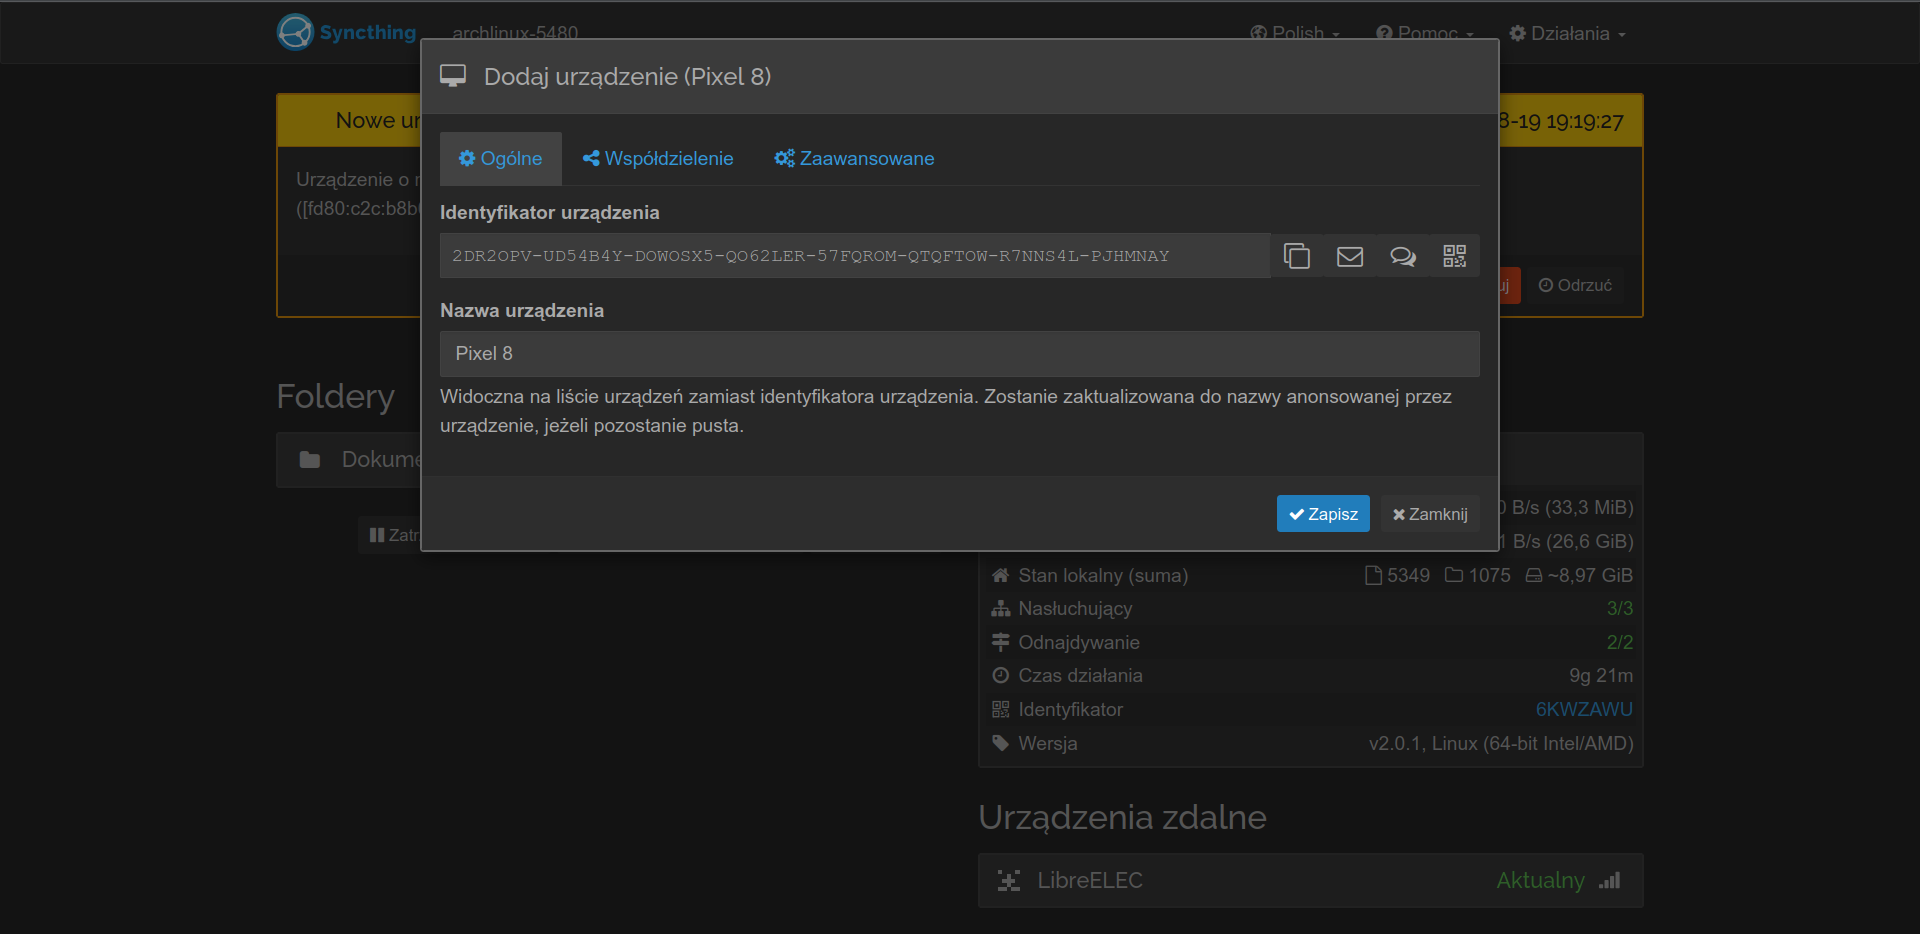
Task: Open the Polish language dropdown
Action: pos(1294,33)
